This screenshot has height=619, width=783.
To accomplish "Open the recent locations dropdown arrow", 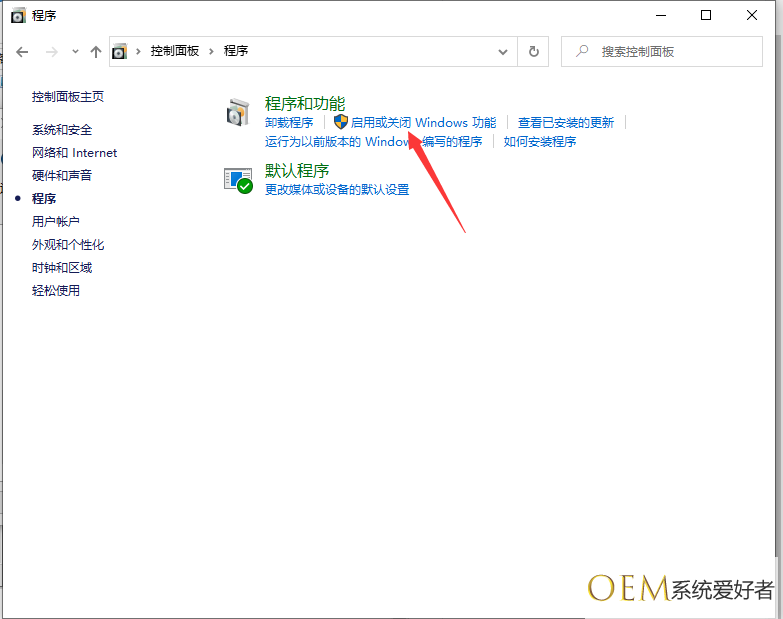I will [75, 52].
